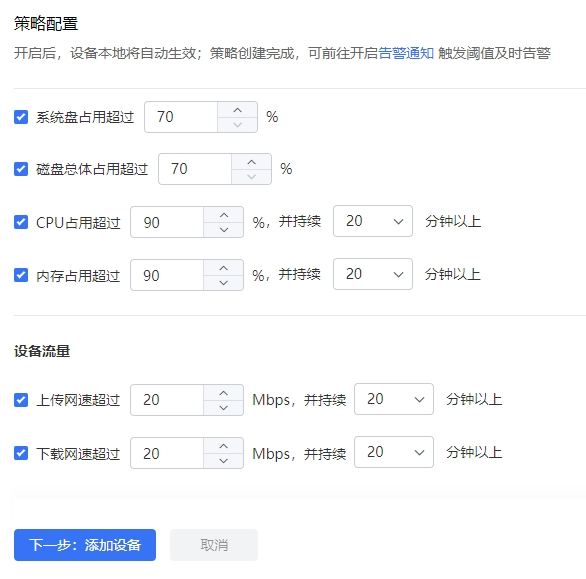The image size is (586, 579).
Task: Toggle the CPU占用超过 checkbox
Action: click(x=21, y=222)
